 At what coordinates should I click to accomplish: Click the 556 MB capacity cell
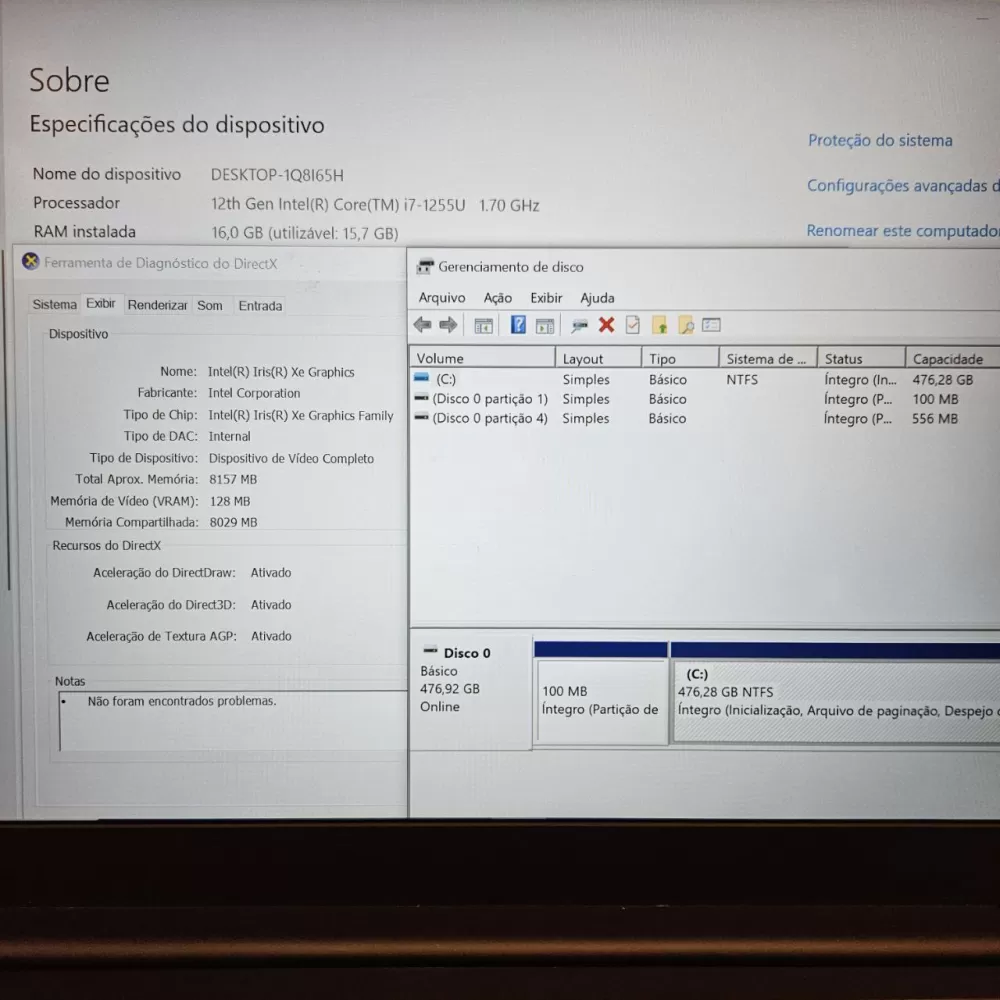pyautogui.click(x=935, y=418)
